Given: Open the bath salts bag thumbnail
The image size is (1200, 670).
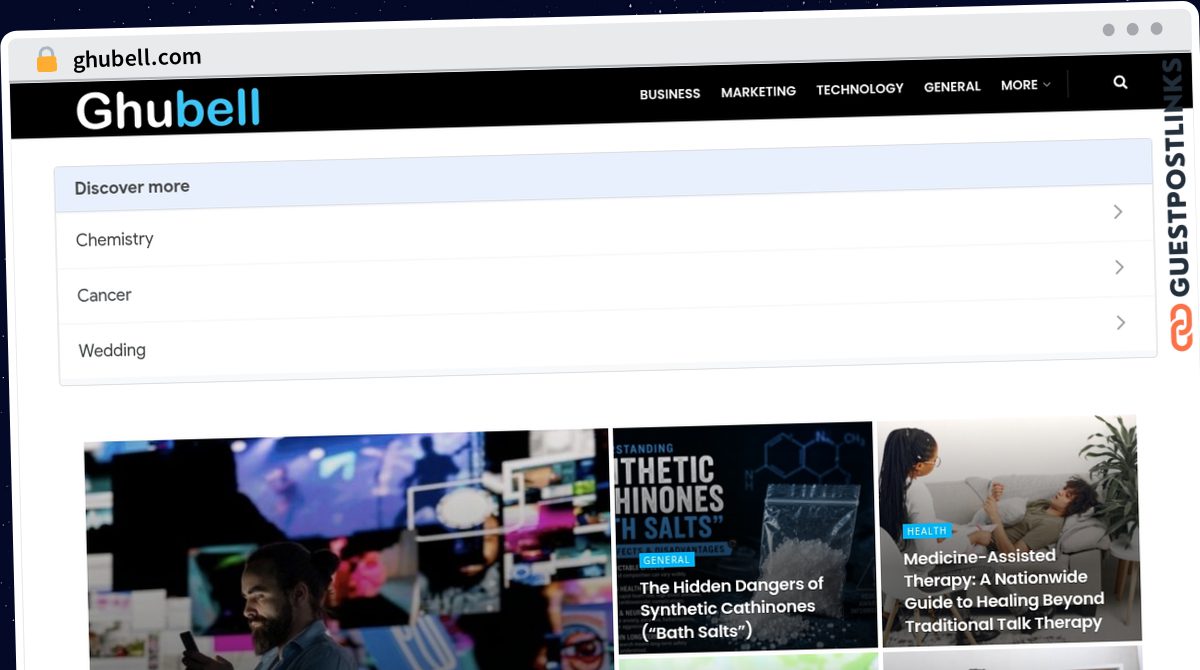Looking at the screenshot, I should coord(745,537).
